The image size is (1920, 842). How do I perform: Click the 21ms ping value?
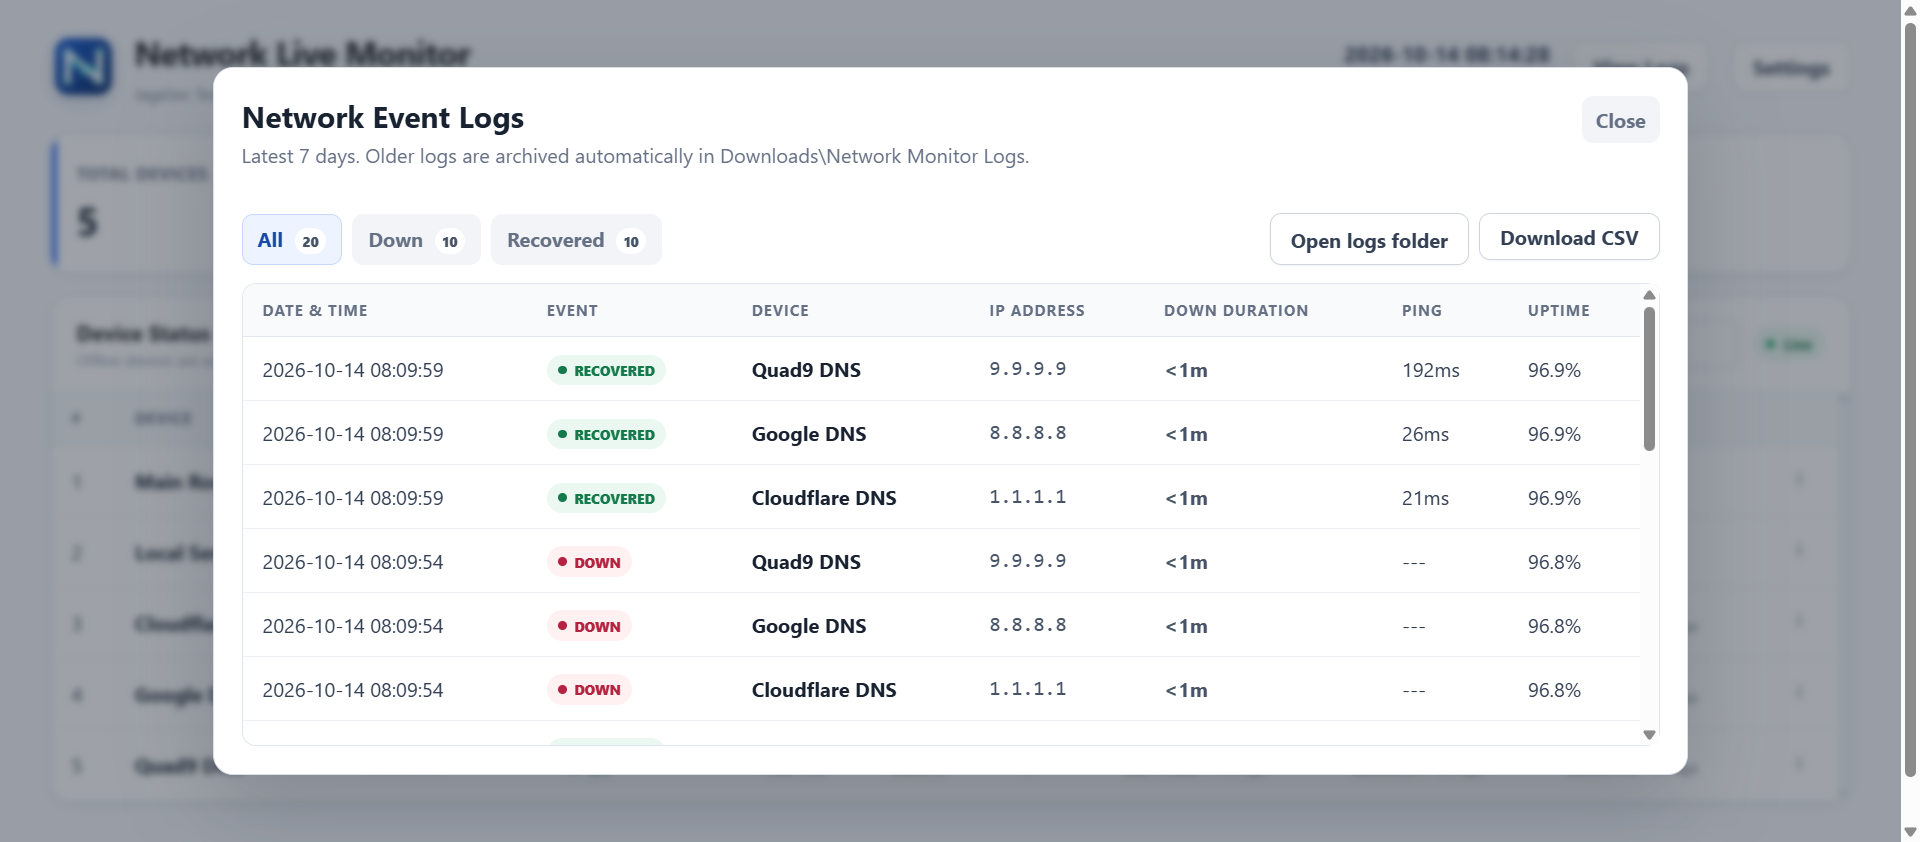pos(1425,498)
